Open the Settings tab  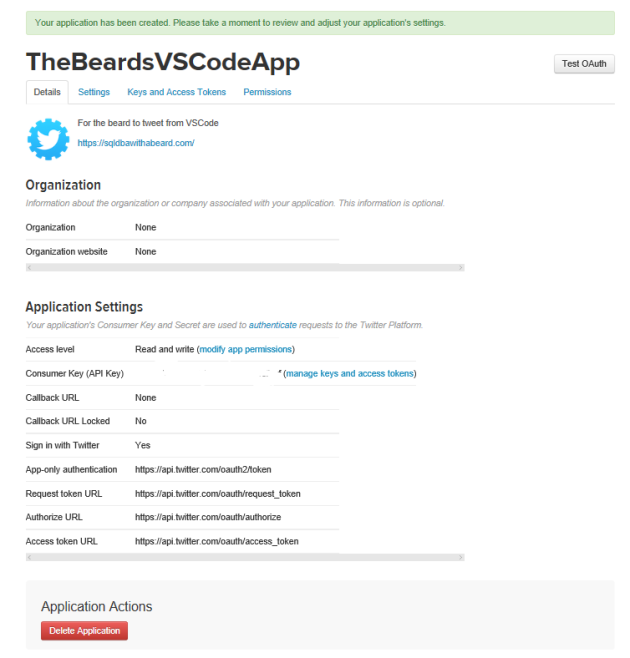click(94, 92)
